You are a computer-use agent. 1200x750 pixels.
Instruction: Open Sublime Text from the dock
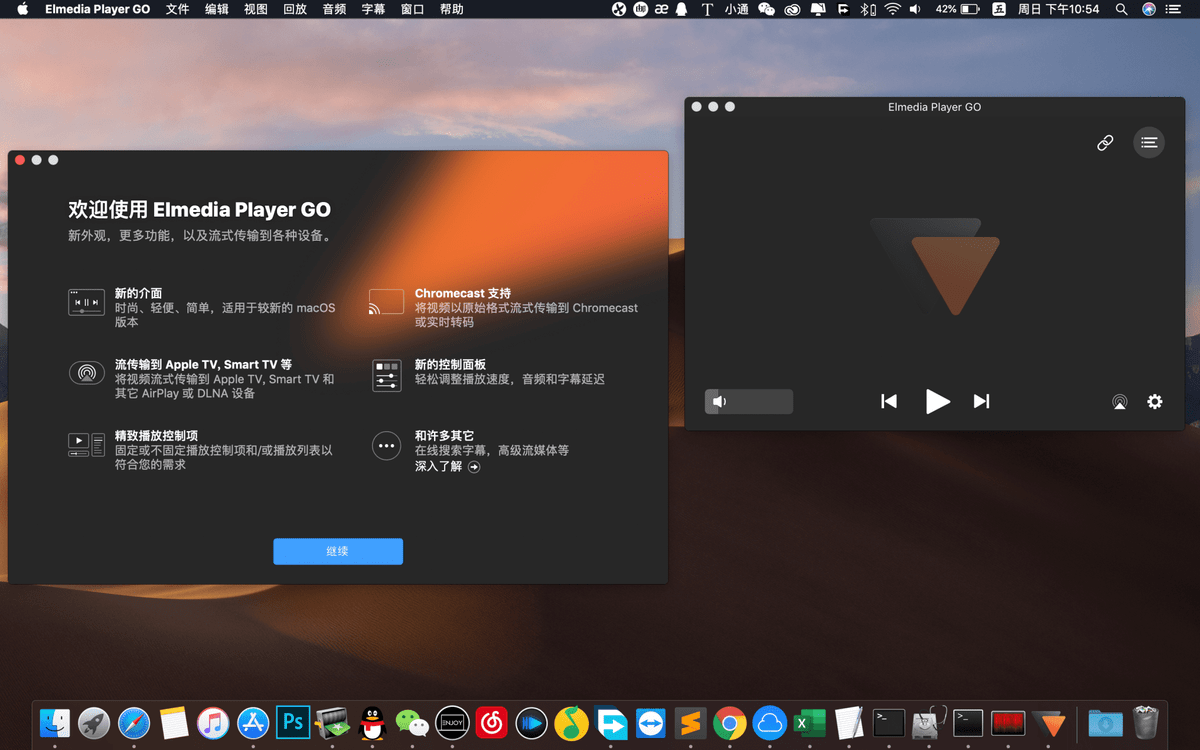point(690,722)
